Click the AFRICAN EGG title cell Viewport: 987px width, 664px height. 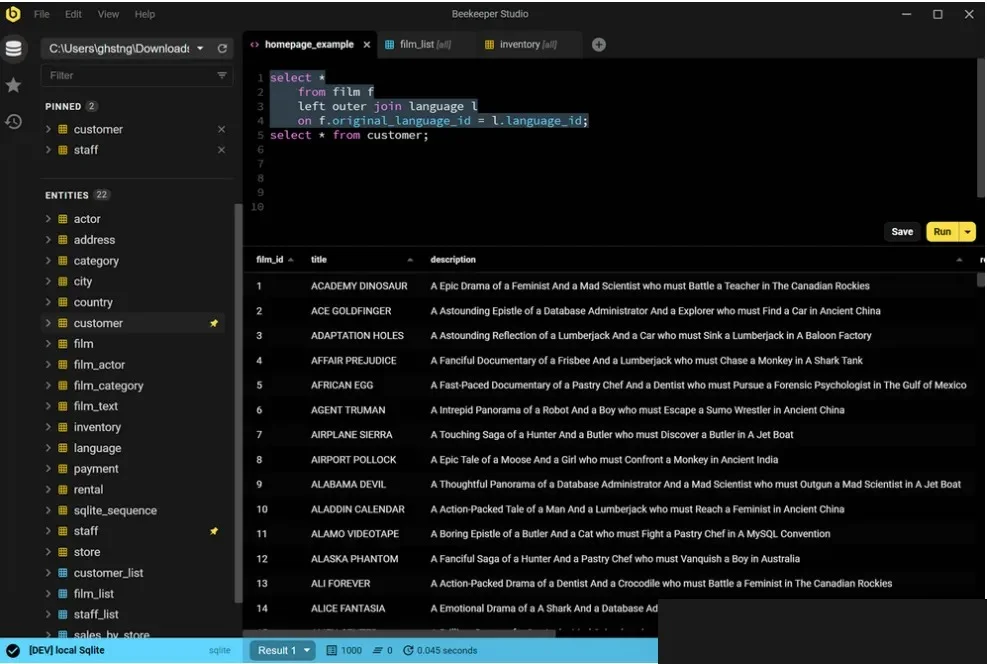coord(342,385)
